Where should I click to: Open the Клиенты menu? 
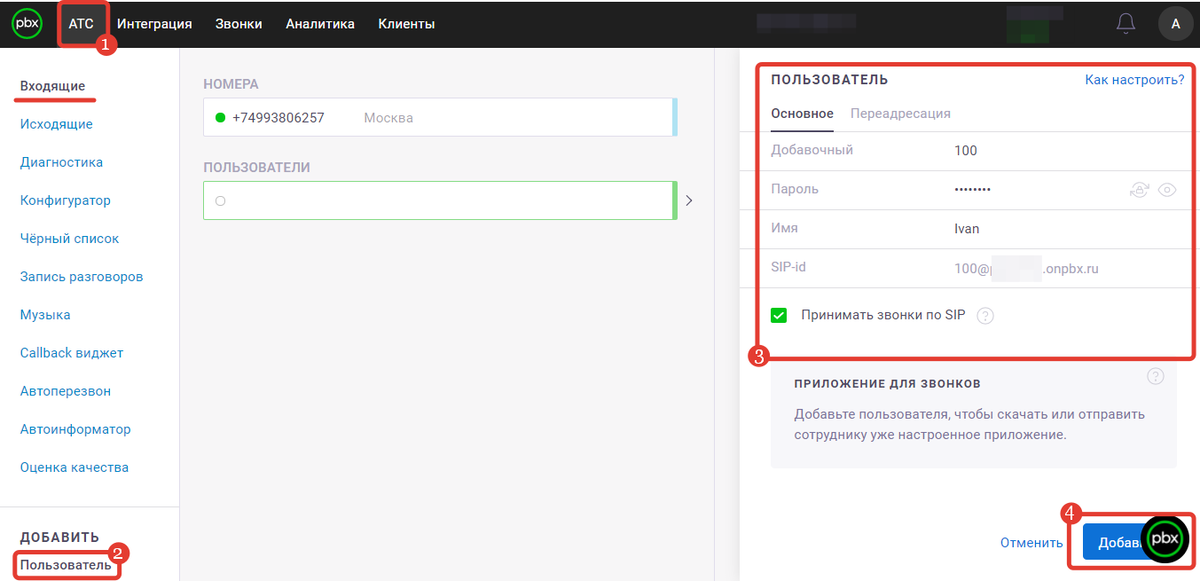pos(406,24)
